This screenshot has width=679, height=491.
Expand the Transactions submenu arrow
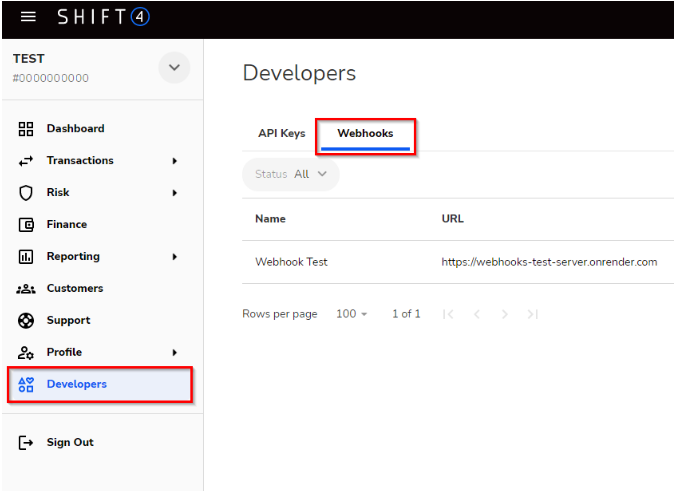(x=175, y=161)
